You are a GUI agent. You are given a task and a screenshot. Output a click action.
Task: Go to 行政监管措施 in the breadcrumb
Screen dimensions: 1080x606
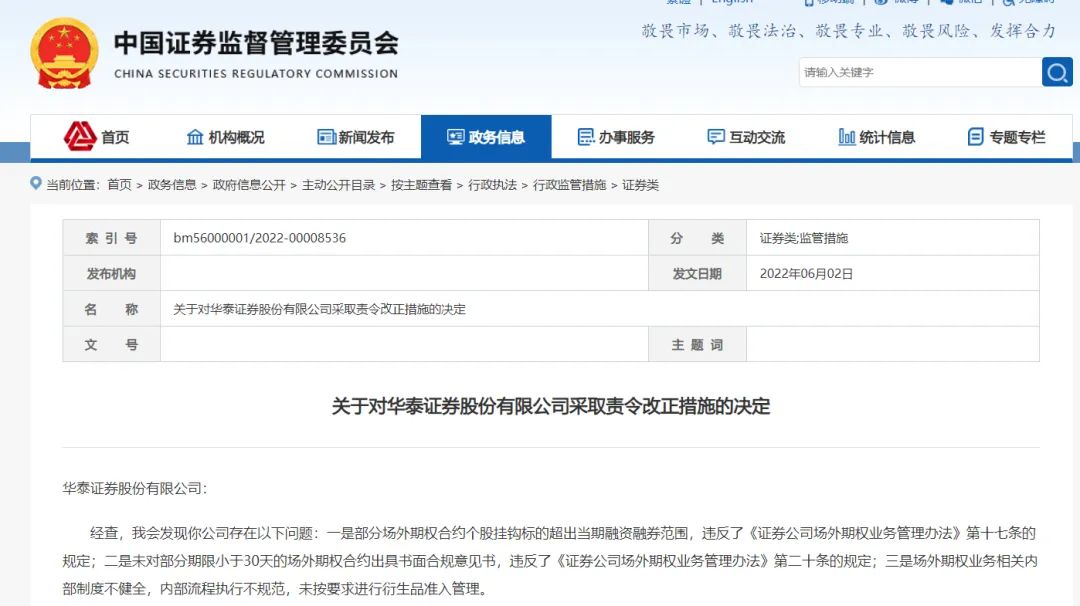point(570,185)
